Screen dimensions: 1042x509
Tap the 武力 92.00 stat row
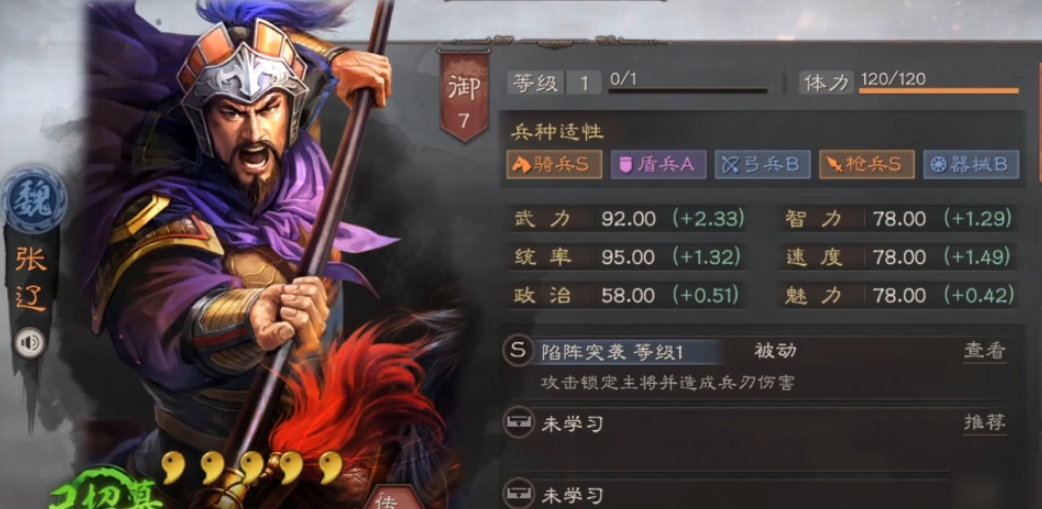[629, 219]
